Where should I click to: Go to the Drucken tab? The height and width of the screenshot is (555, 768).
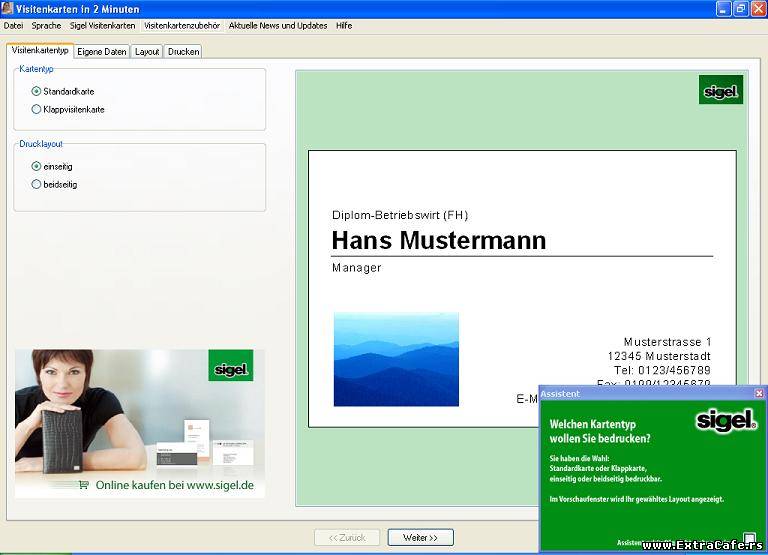[183, 51]
